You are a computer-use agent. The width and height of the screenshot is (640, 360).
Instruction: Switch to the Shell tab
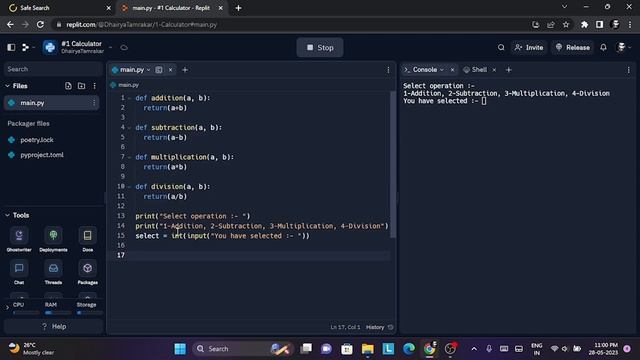(x=475, y=70)
